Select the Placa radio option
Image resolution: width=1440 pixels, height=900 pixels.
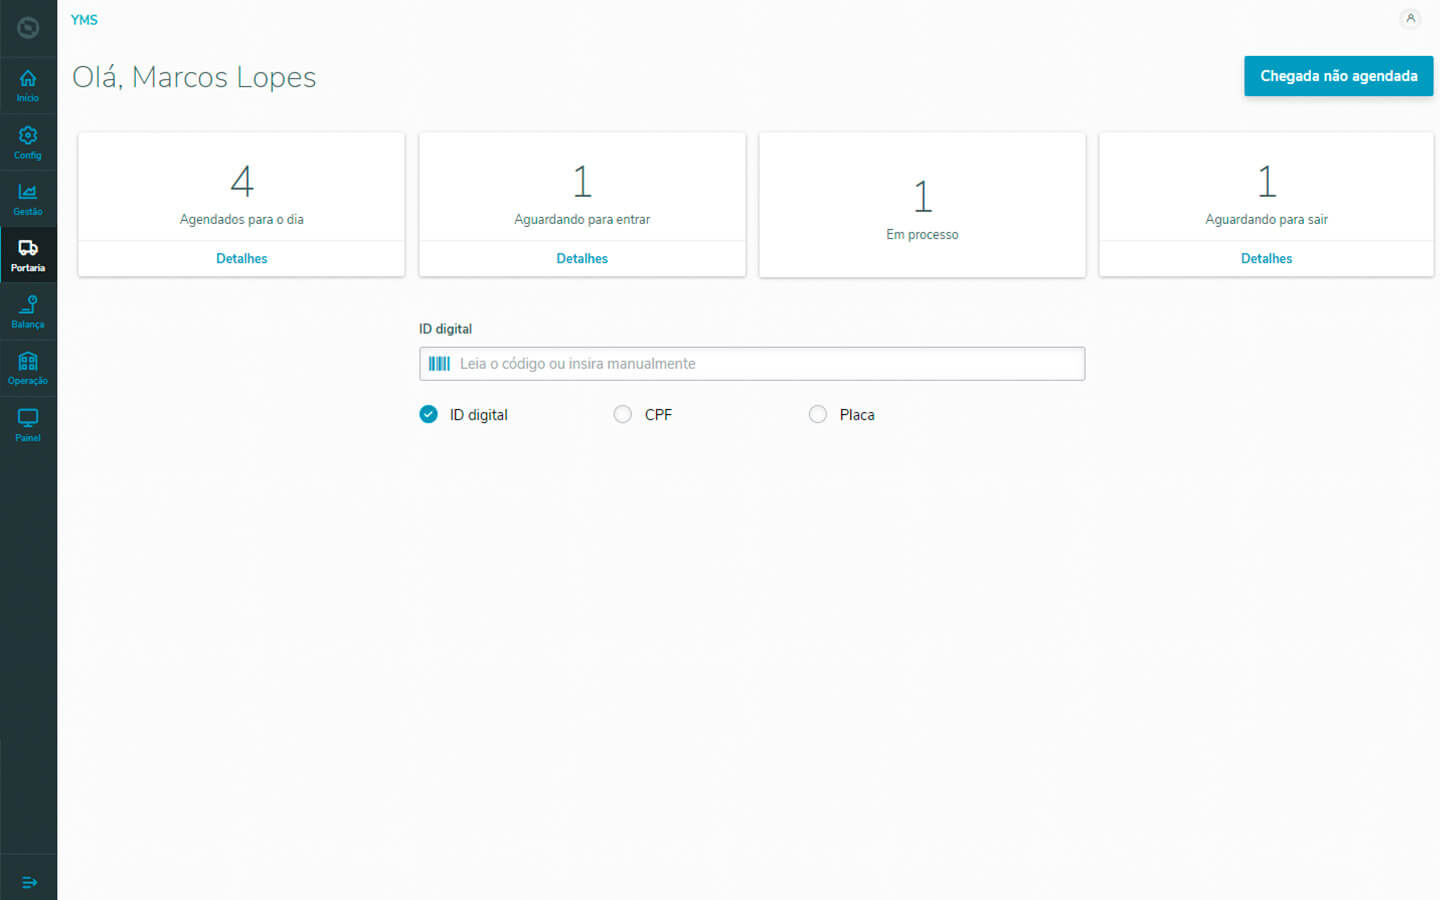(818, 414)
